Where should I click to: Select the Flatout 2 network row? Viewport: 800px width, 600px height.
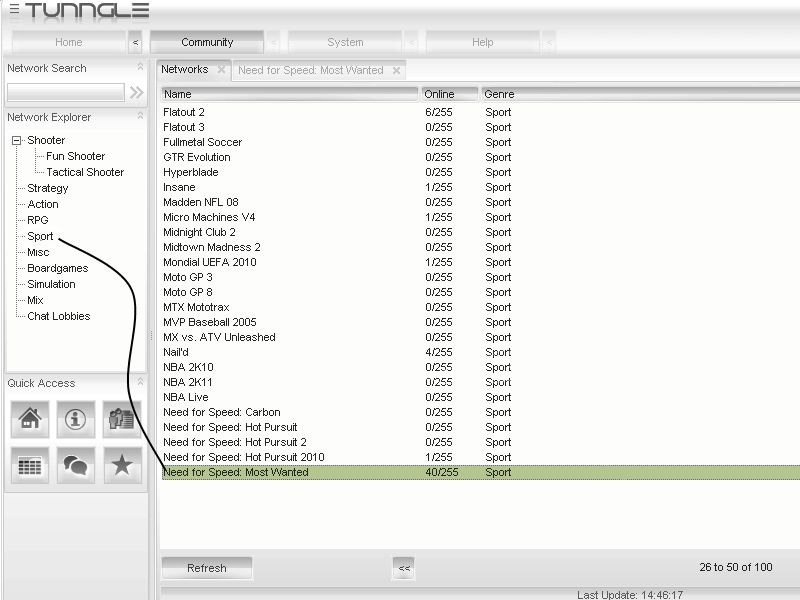pos(184,112)
